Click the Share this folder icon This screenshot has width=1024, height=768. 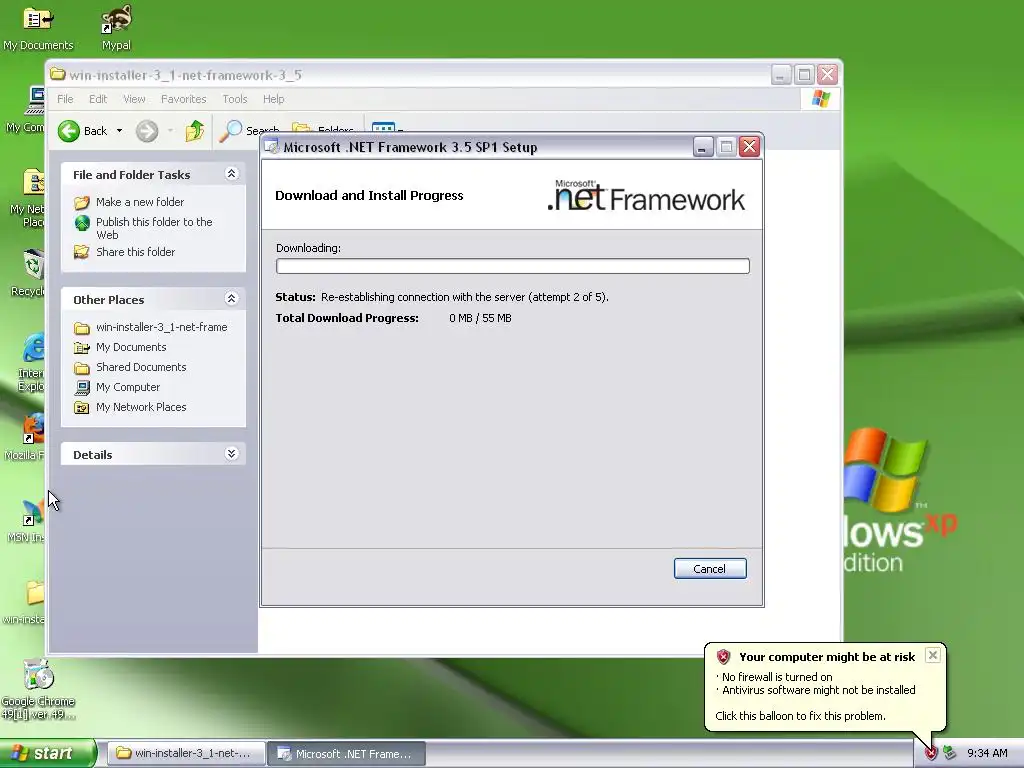click(82, 252)
